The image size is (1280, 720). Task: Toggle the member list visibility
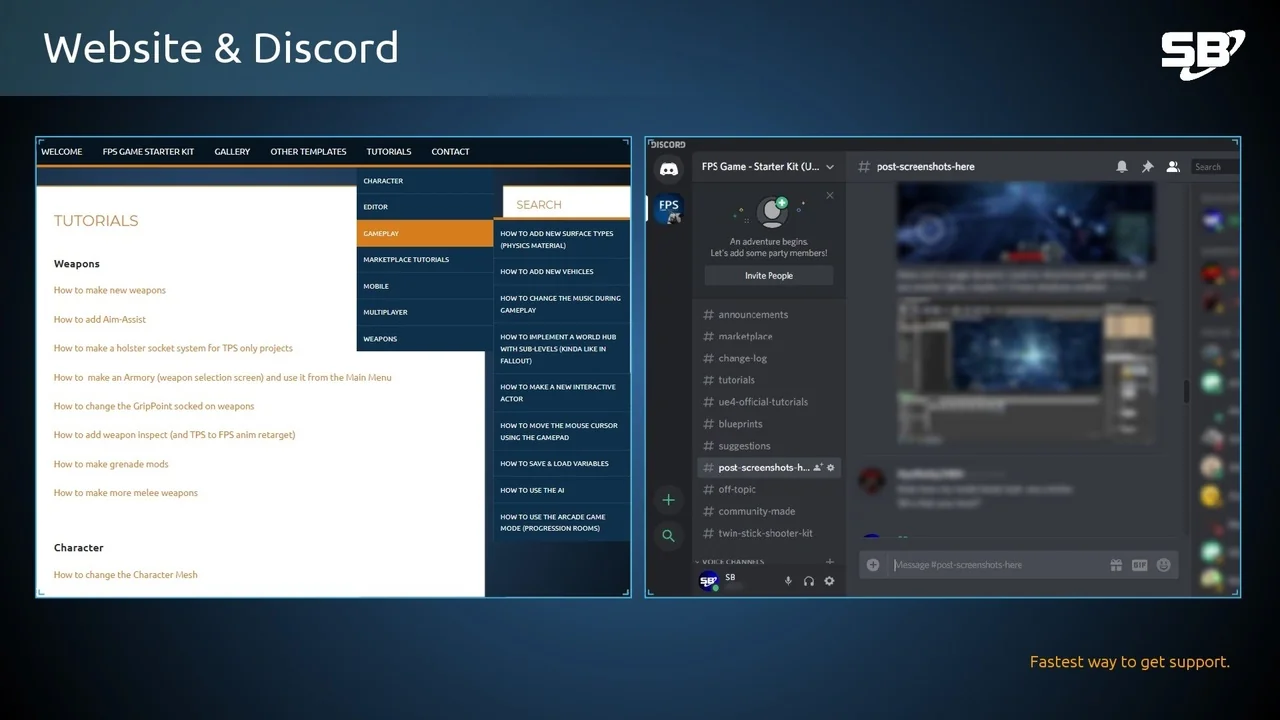(1173, 167)
